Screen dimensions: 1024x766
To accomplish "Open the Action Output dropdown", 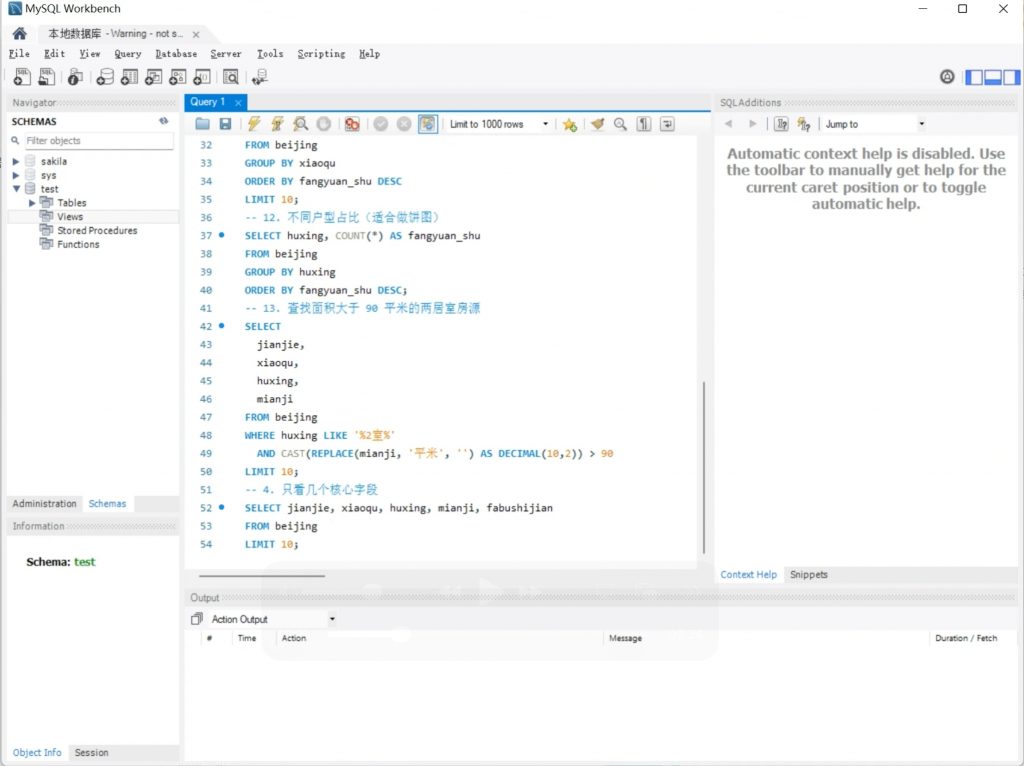I will [332, 619].
